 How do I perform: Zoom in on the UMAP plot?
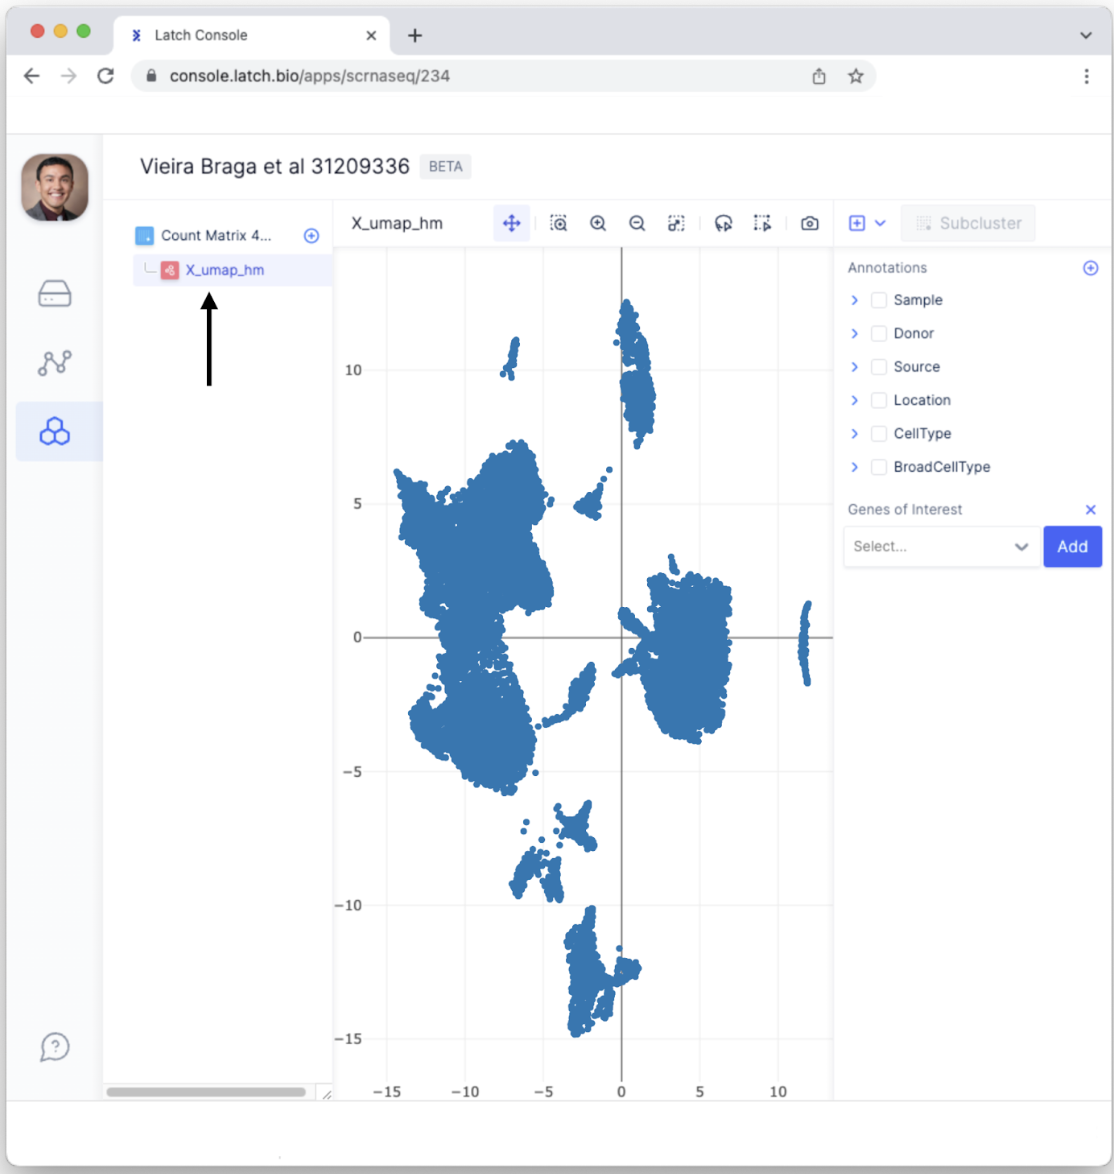click(597, 223)
